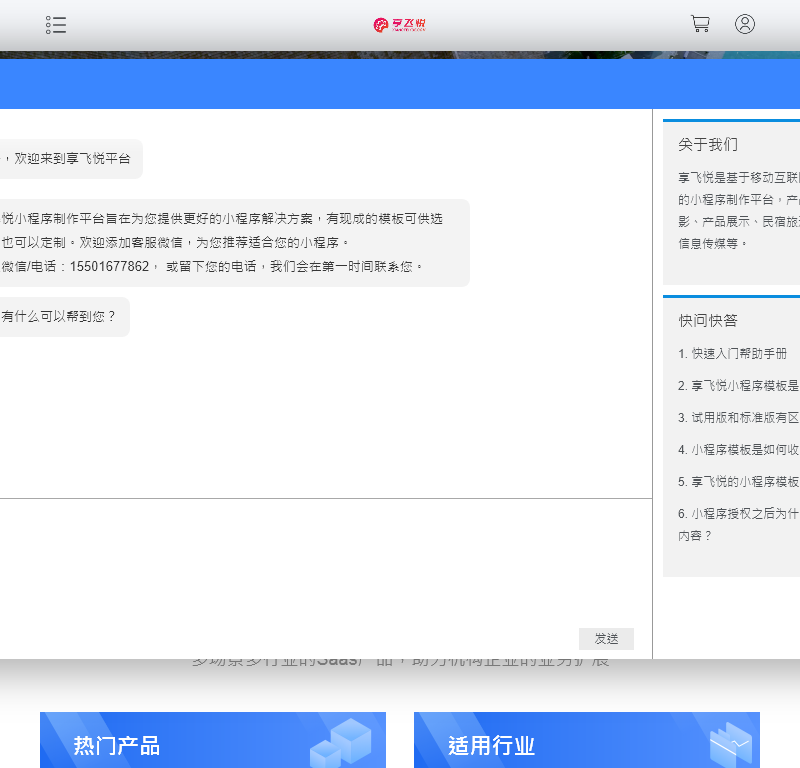Focus the chat message input area
800x768 pixels.
coord(326,561)
